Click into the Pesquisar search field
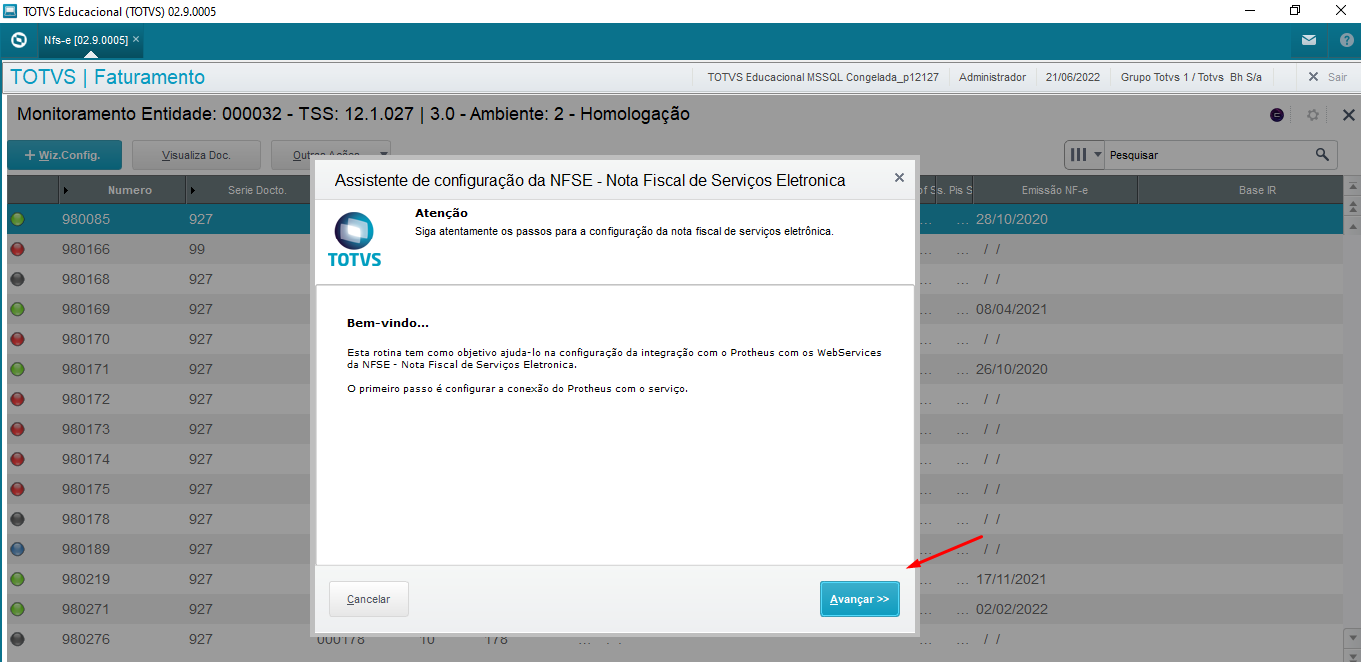The width and height of the screenshot is (1361, 662). [x=1208, y=155]
